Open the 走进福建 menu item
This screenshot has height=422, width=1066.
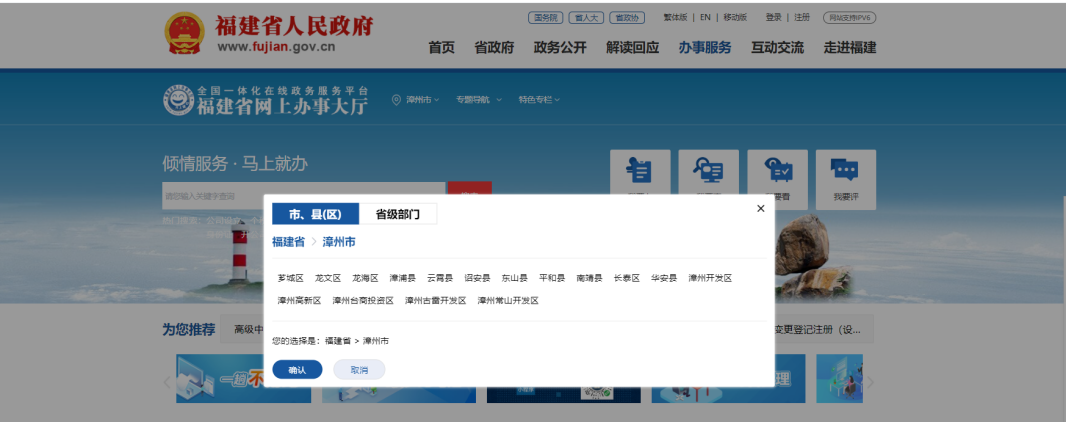pyautogui.click(x=850, y=48)
